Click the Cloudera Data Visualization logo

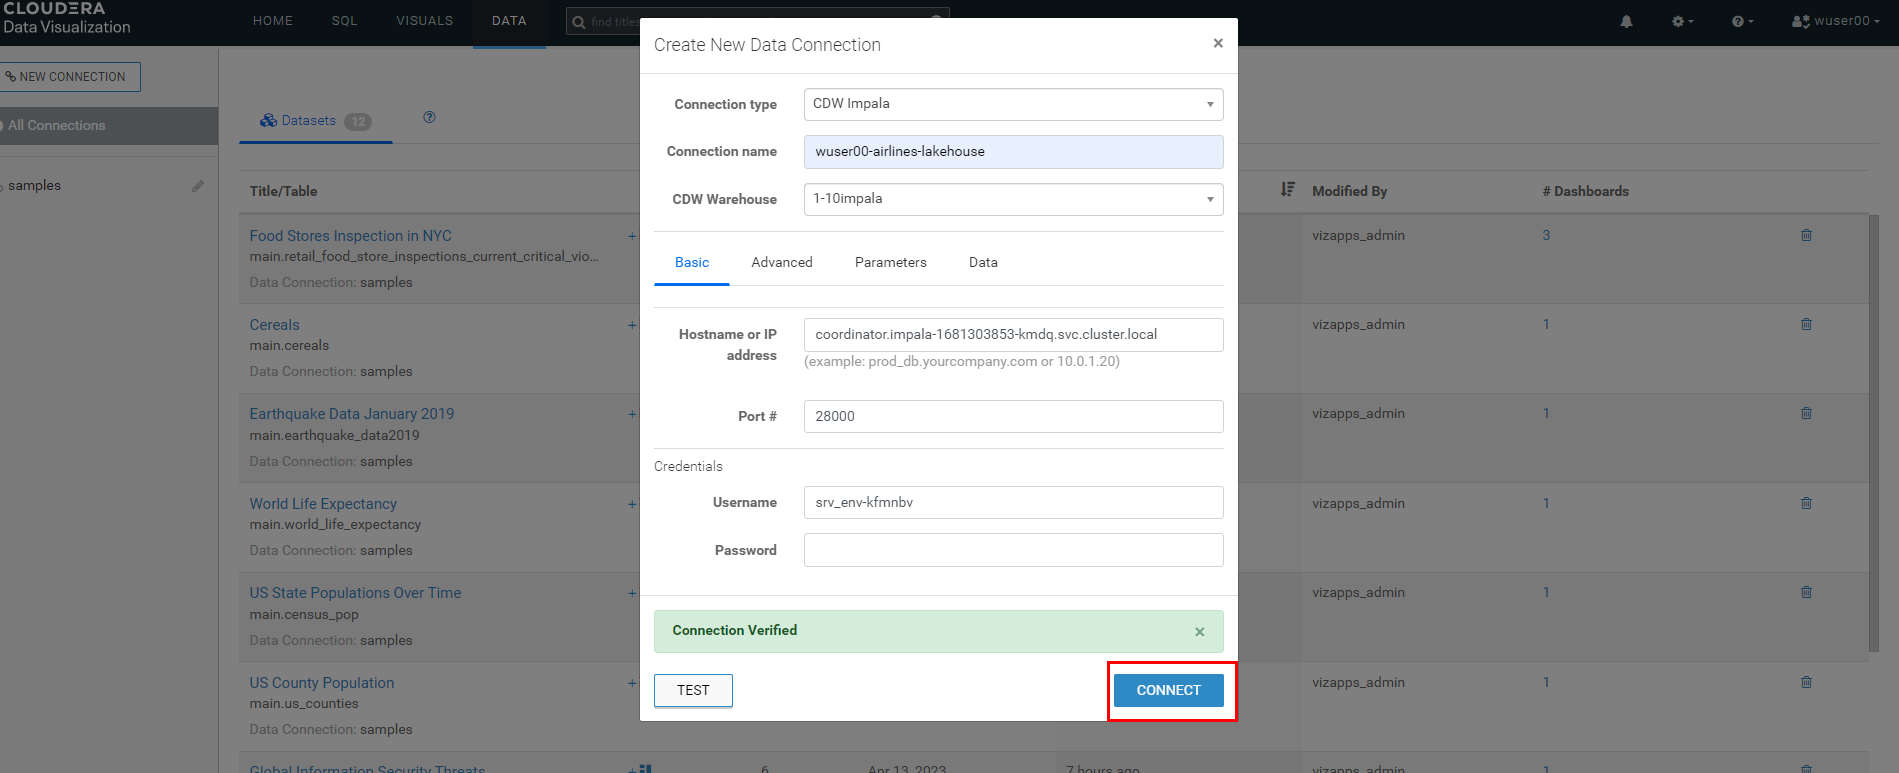click(x=66, y=18)
